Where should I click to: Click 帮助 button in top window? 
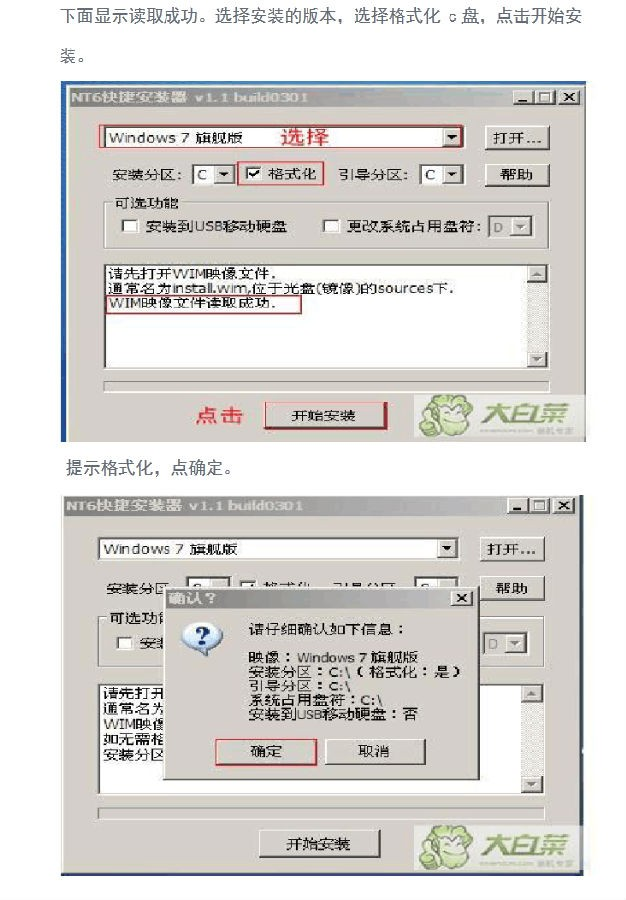click(517, 174)
